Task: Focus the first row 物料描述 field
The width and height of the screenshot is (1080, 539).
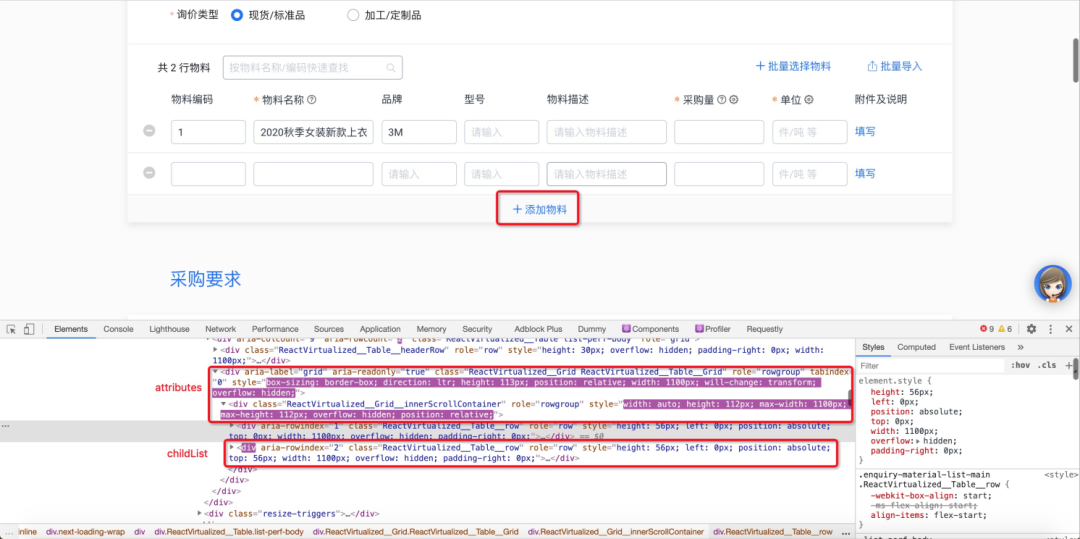Action: [607, 132]
